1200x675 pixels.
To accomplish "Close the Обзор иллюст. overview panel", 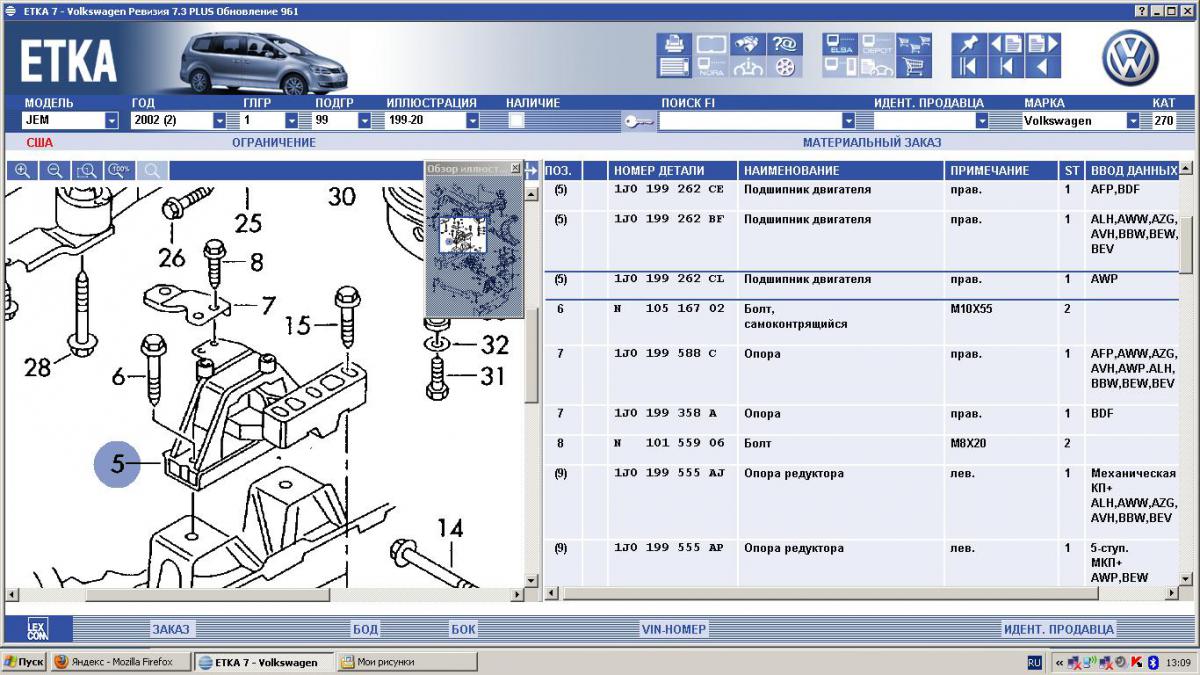I will (515, 168).
